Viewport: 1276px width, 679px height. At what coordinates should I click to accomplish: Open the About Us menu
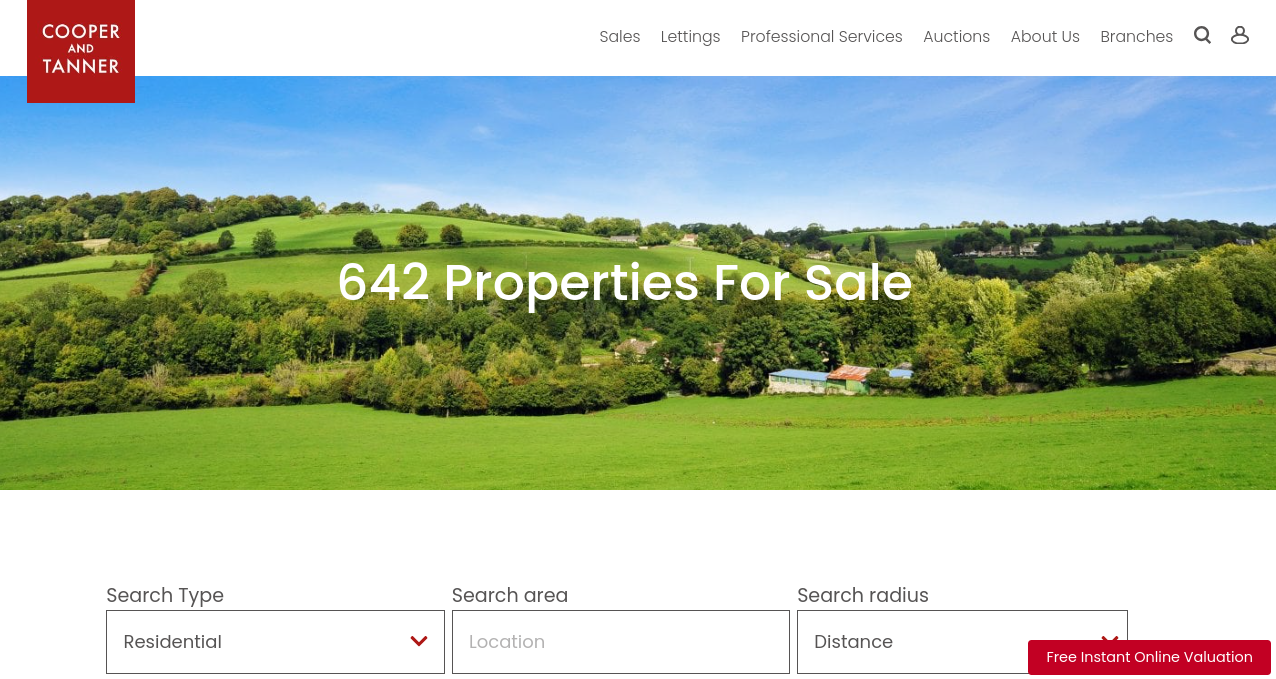coord(1045,37)
